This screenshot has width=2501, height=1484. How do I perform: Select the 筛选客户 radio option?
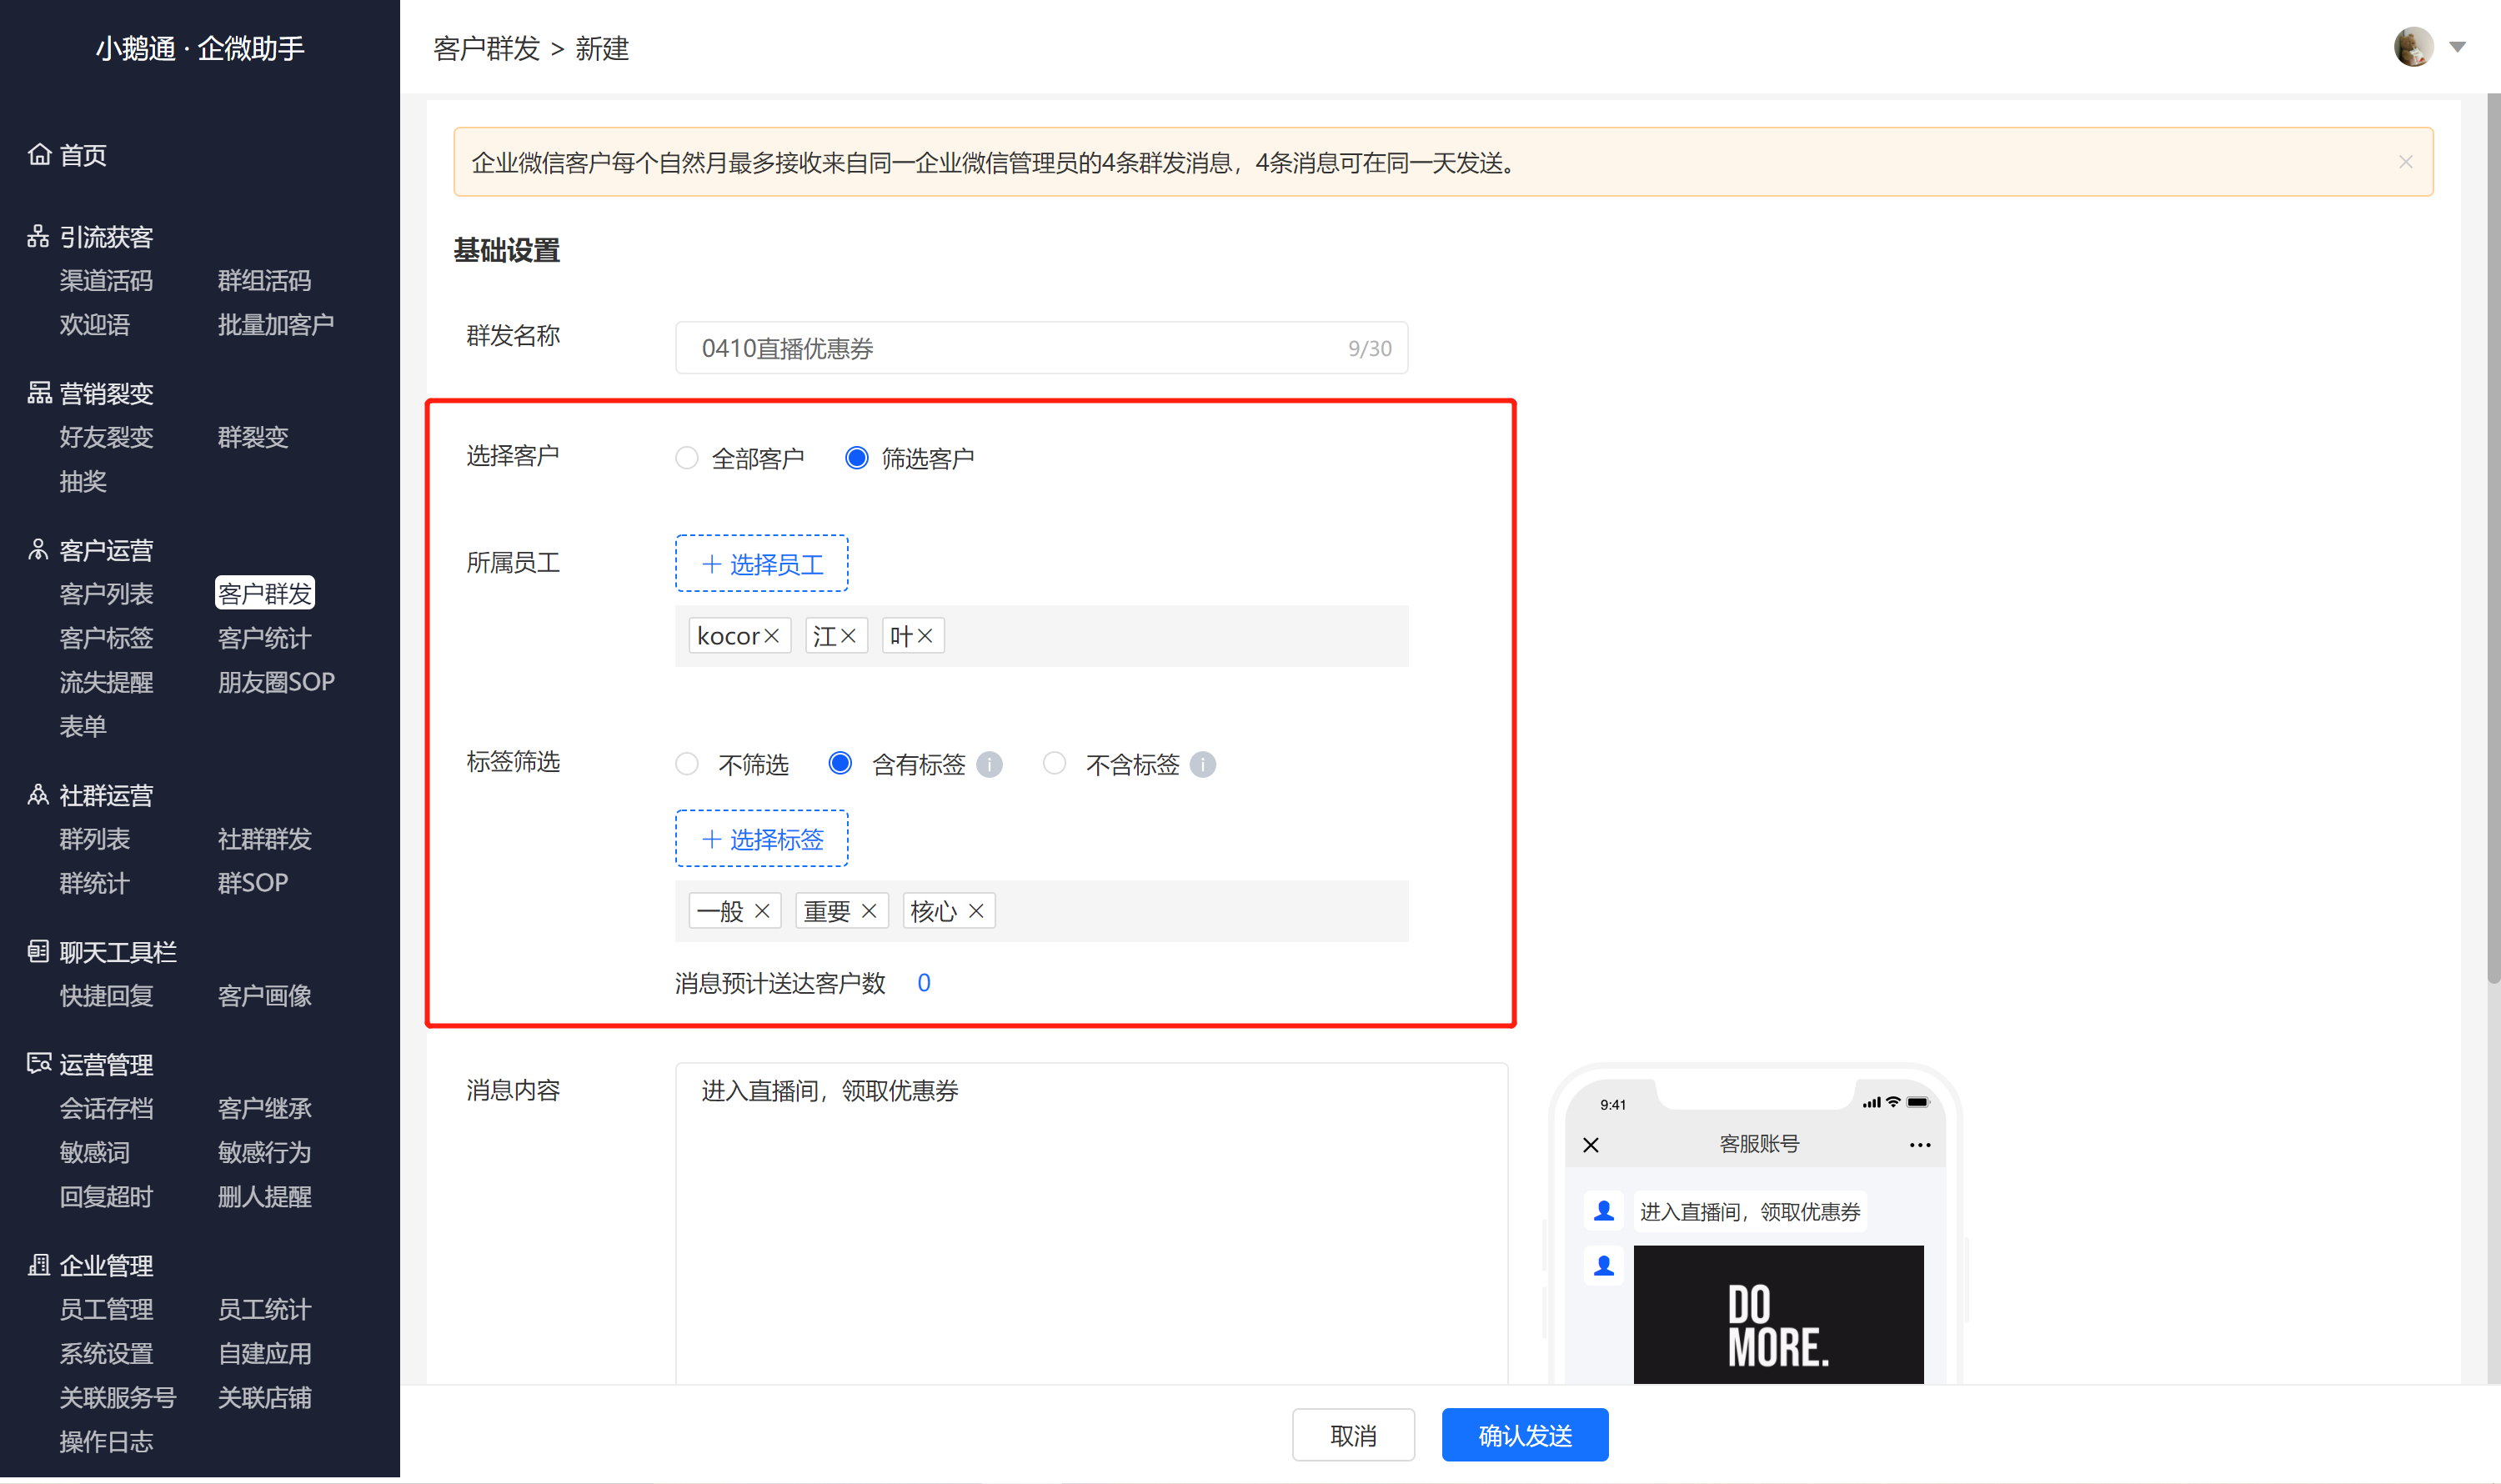[x=856, y=458]
